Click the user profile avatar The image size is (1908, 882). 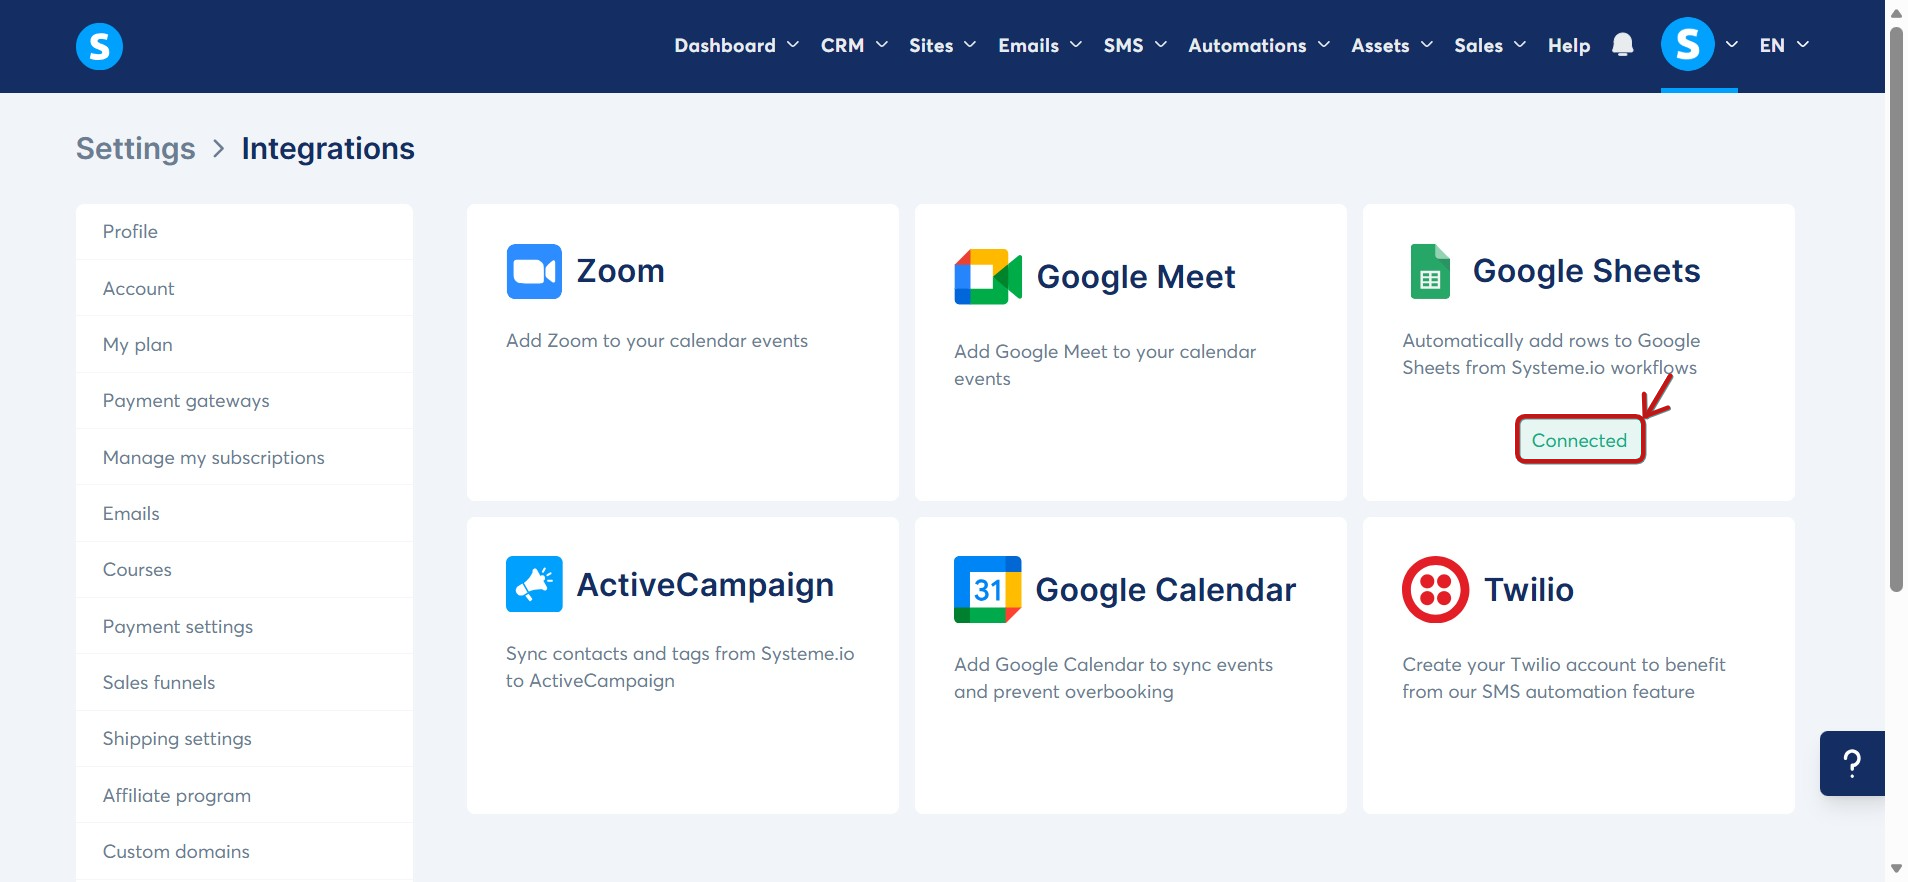point(1687,45)
